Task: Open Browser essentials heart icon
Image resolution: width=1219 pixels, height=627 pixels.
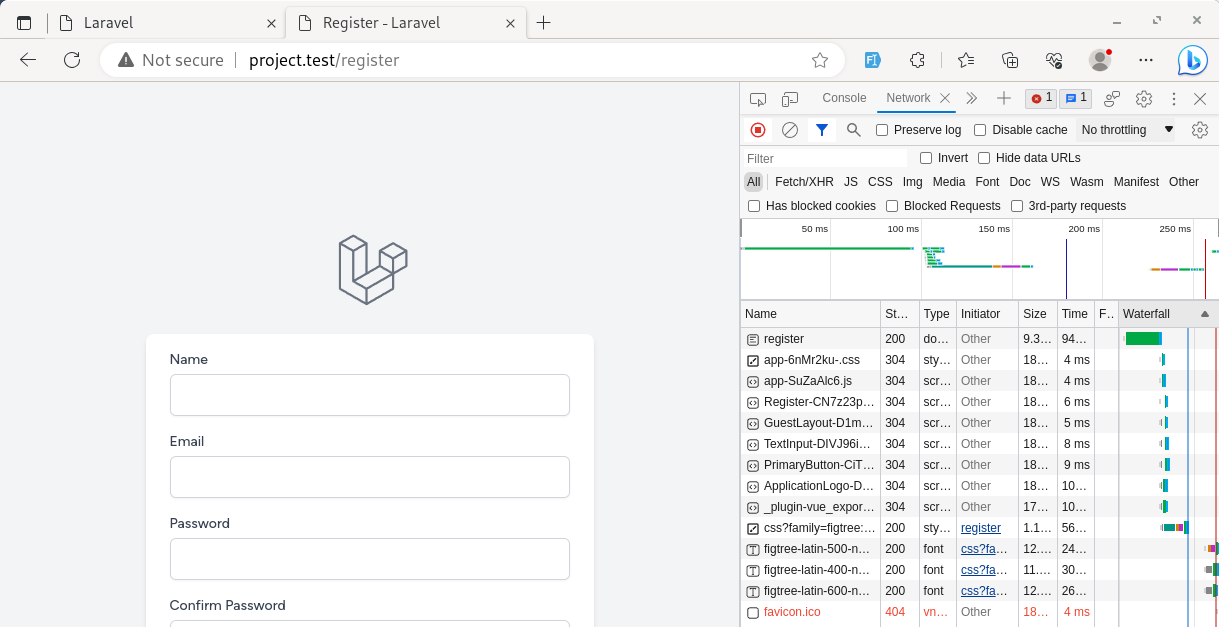Action: (1054, 60)
